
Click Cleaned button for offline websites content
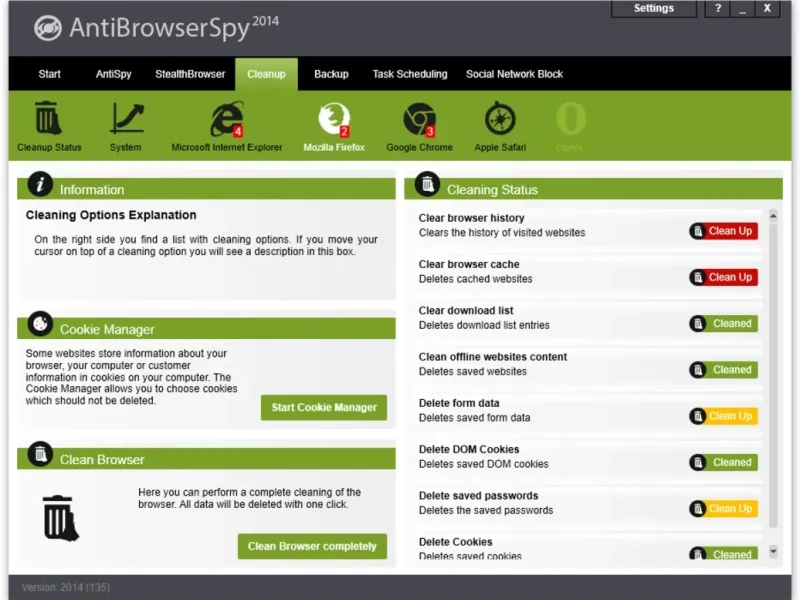(723, 370)
